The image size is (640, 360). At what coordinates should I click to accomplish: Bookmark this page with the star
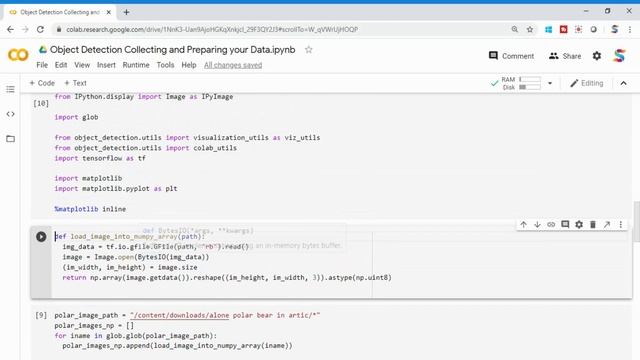point(530,29)
